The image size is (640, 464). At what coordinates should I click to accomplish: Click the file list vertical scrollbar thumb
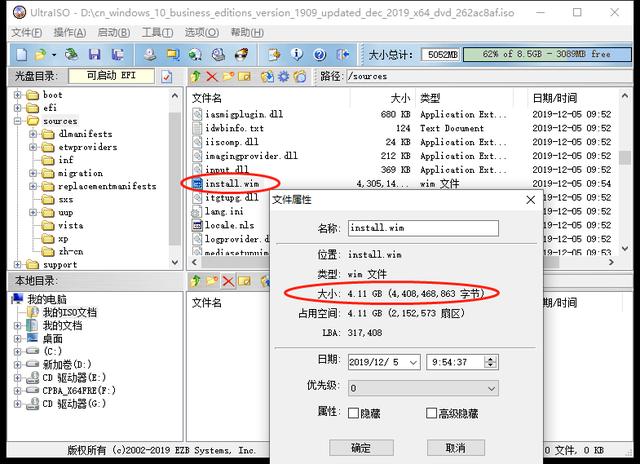[x=624, y=158]
